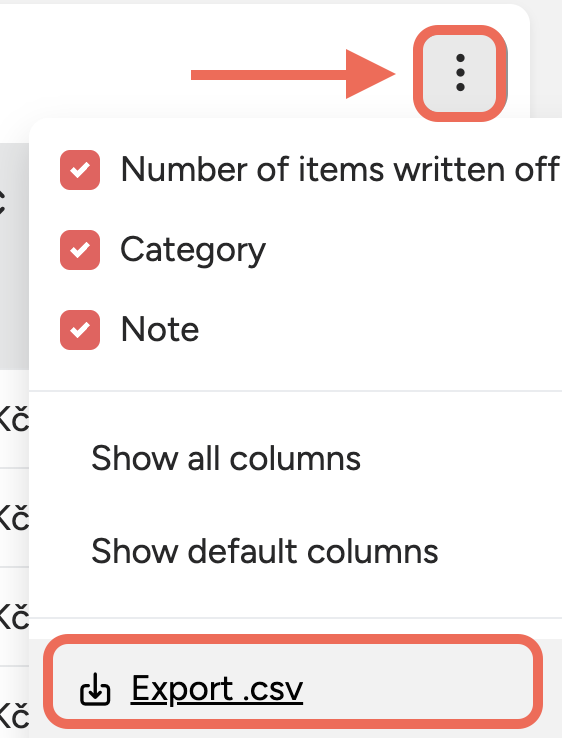Choose Show all columns
This screenshot has height=738, width=562.
226,458
